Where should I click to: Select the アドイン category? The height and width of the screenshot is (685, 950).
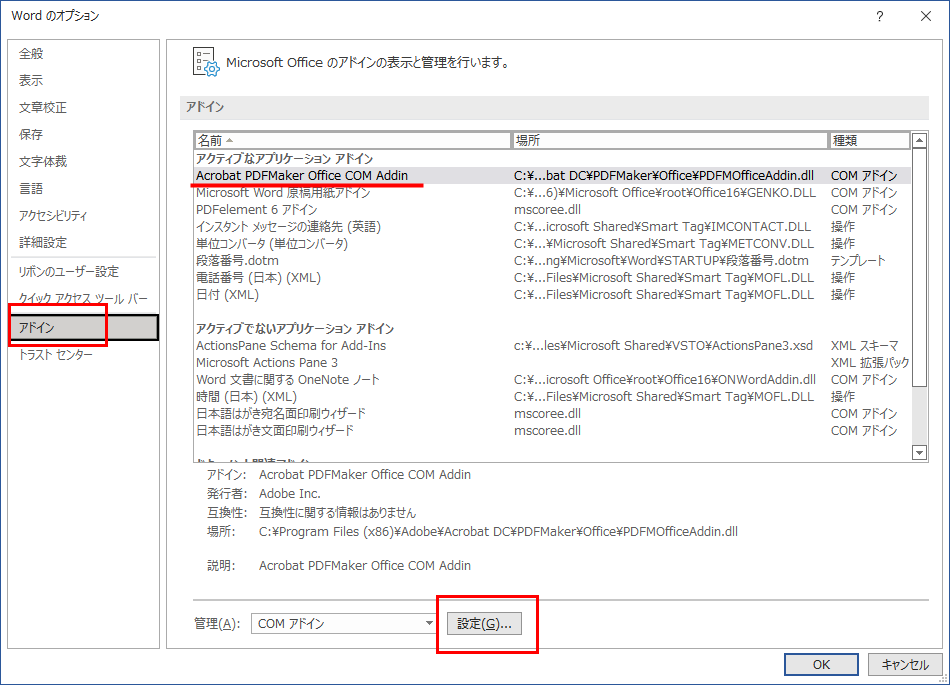[84, 328]
